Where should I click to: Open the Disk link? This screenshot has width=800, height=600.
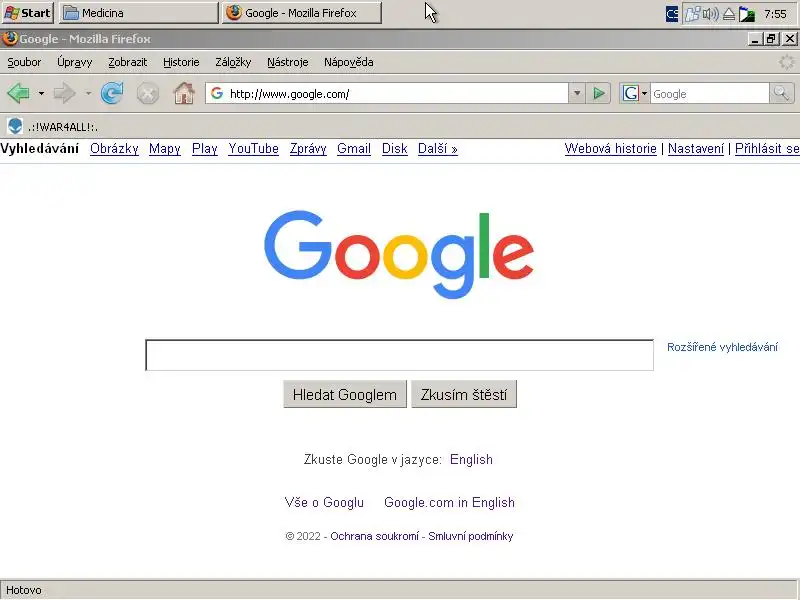pos(394,148)
